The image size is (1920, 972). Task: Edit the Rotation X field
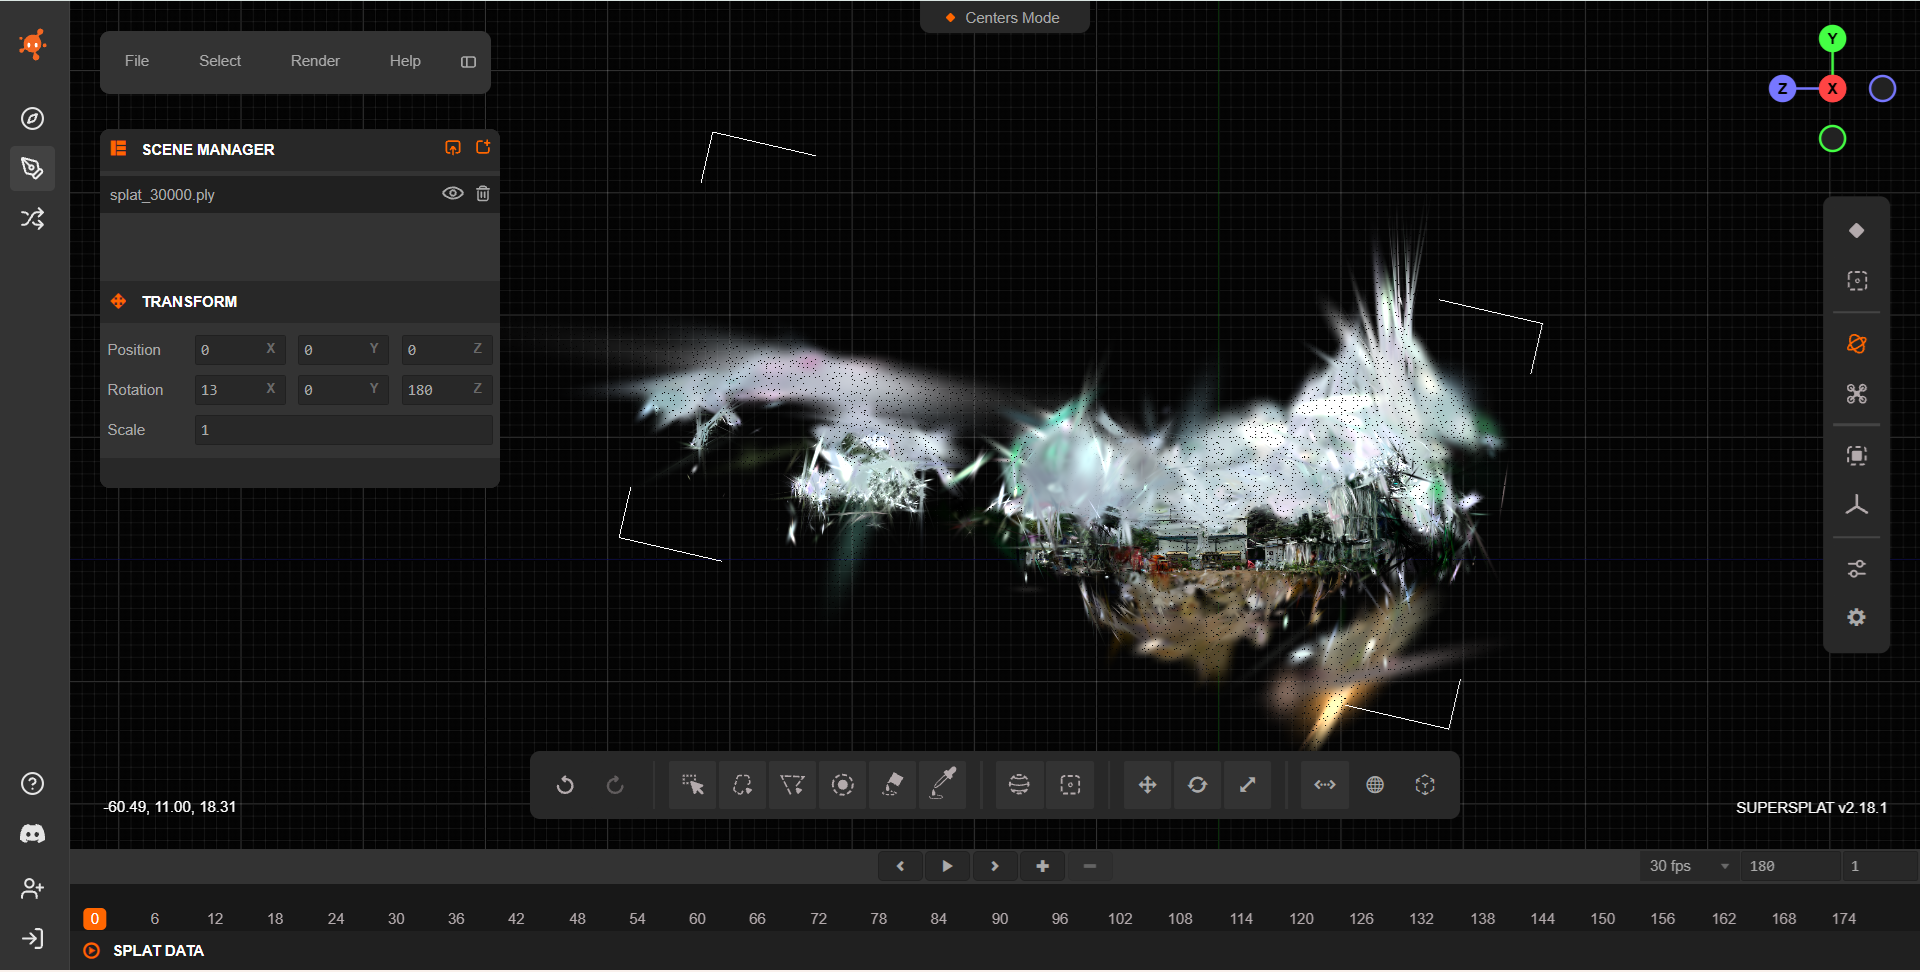[240, 390]
